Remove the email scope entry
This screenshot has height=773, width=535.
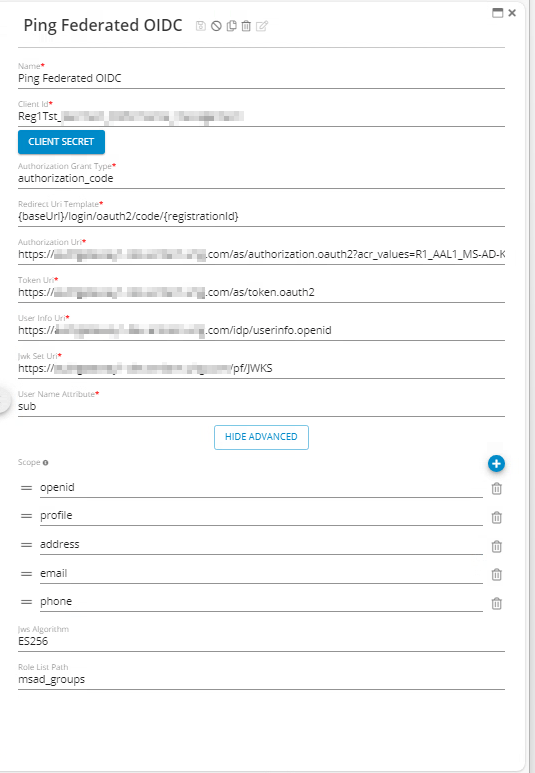click(x=497, y=574)
